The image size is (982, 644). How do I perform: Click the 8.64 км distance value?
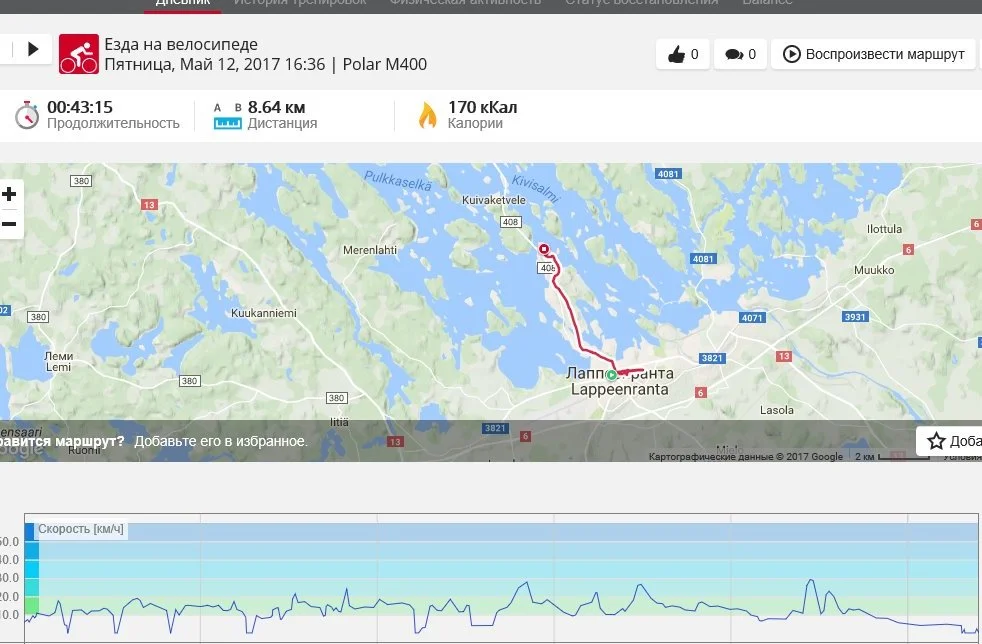[276, 107]
